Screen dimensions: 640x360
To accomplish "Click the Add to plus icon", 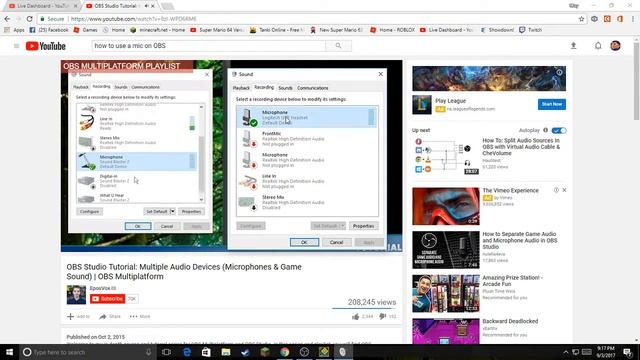I will pos(71,316).
